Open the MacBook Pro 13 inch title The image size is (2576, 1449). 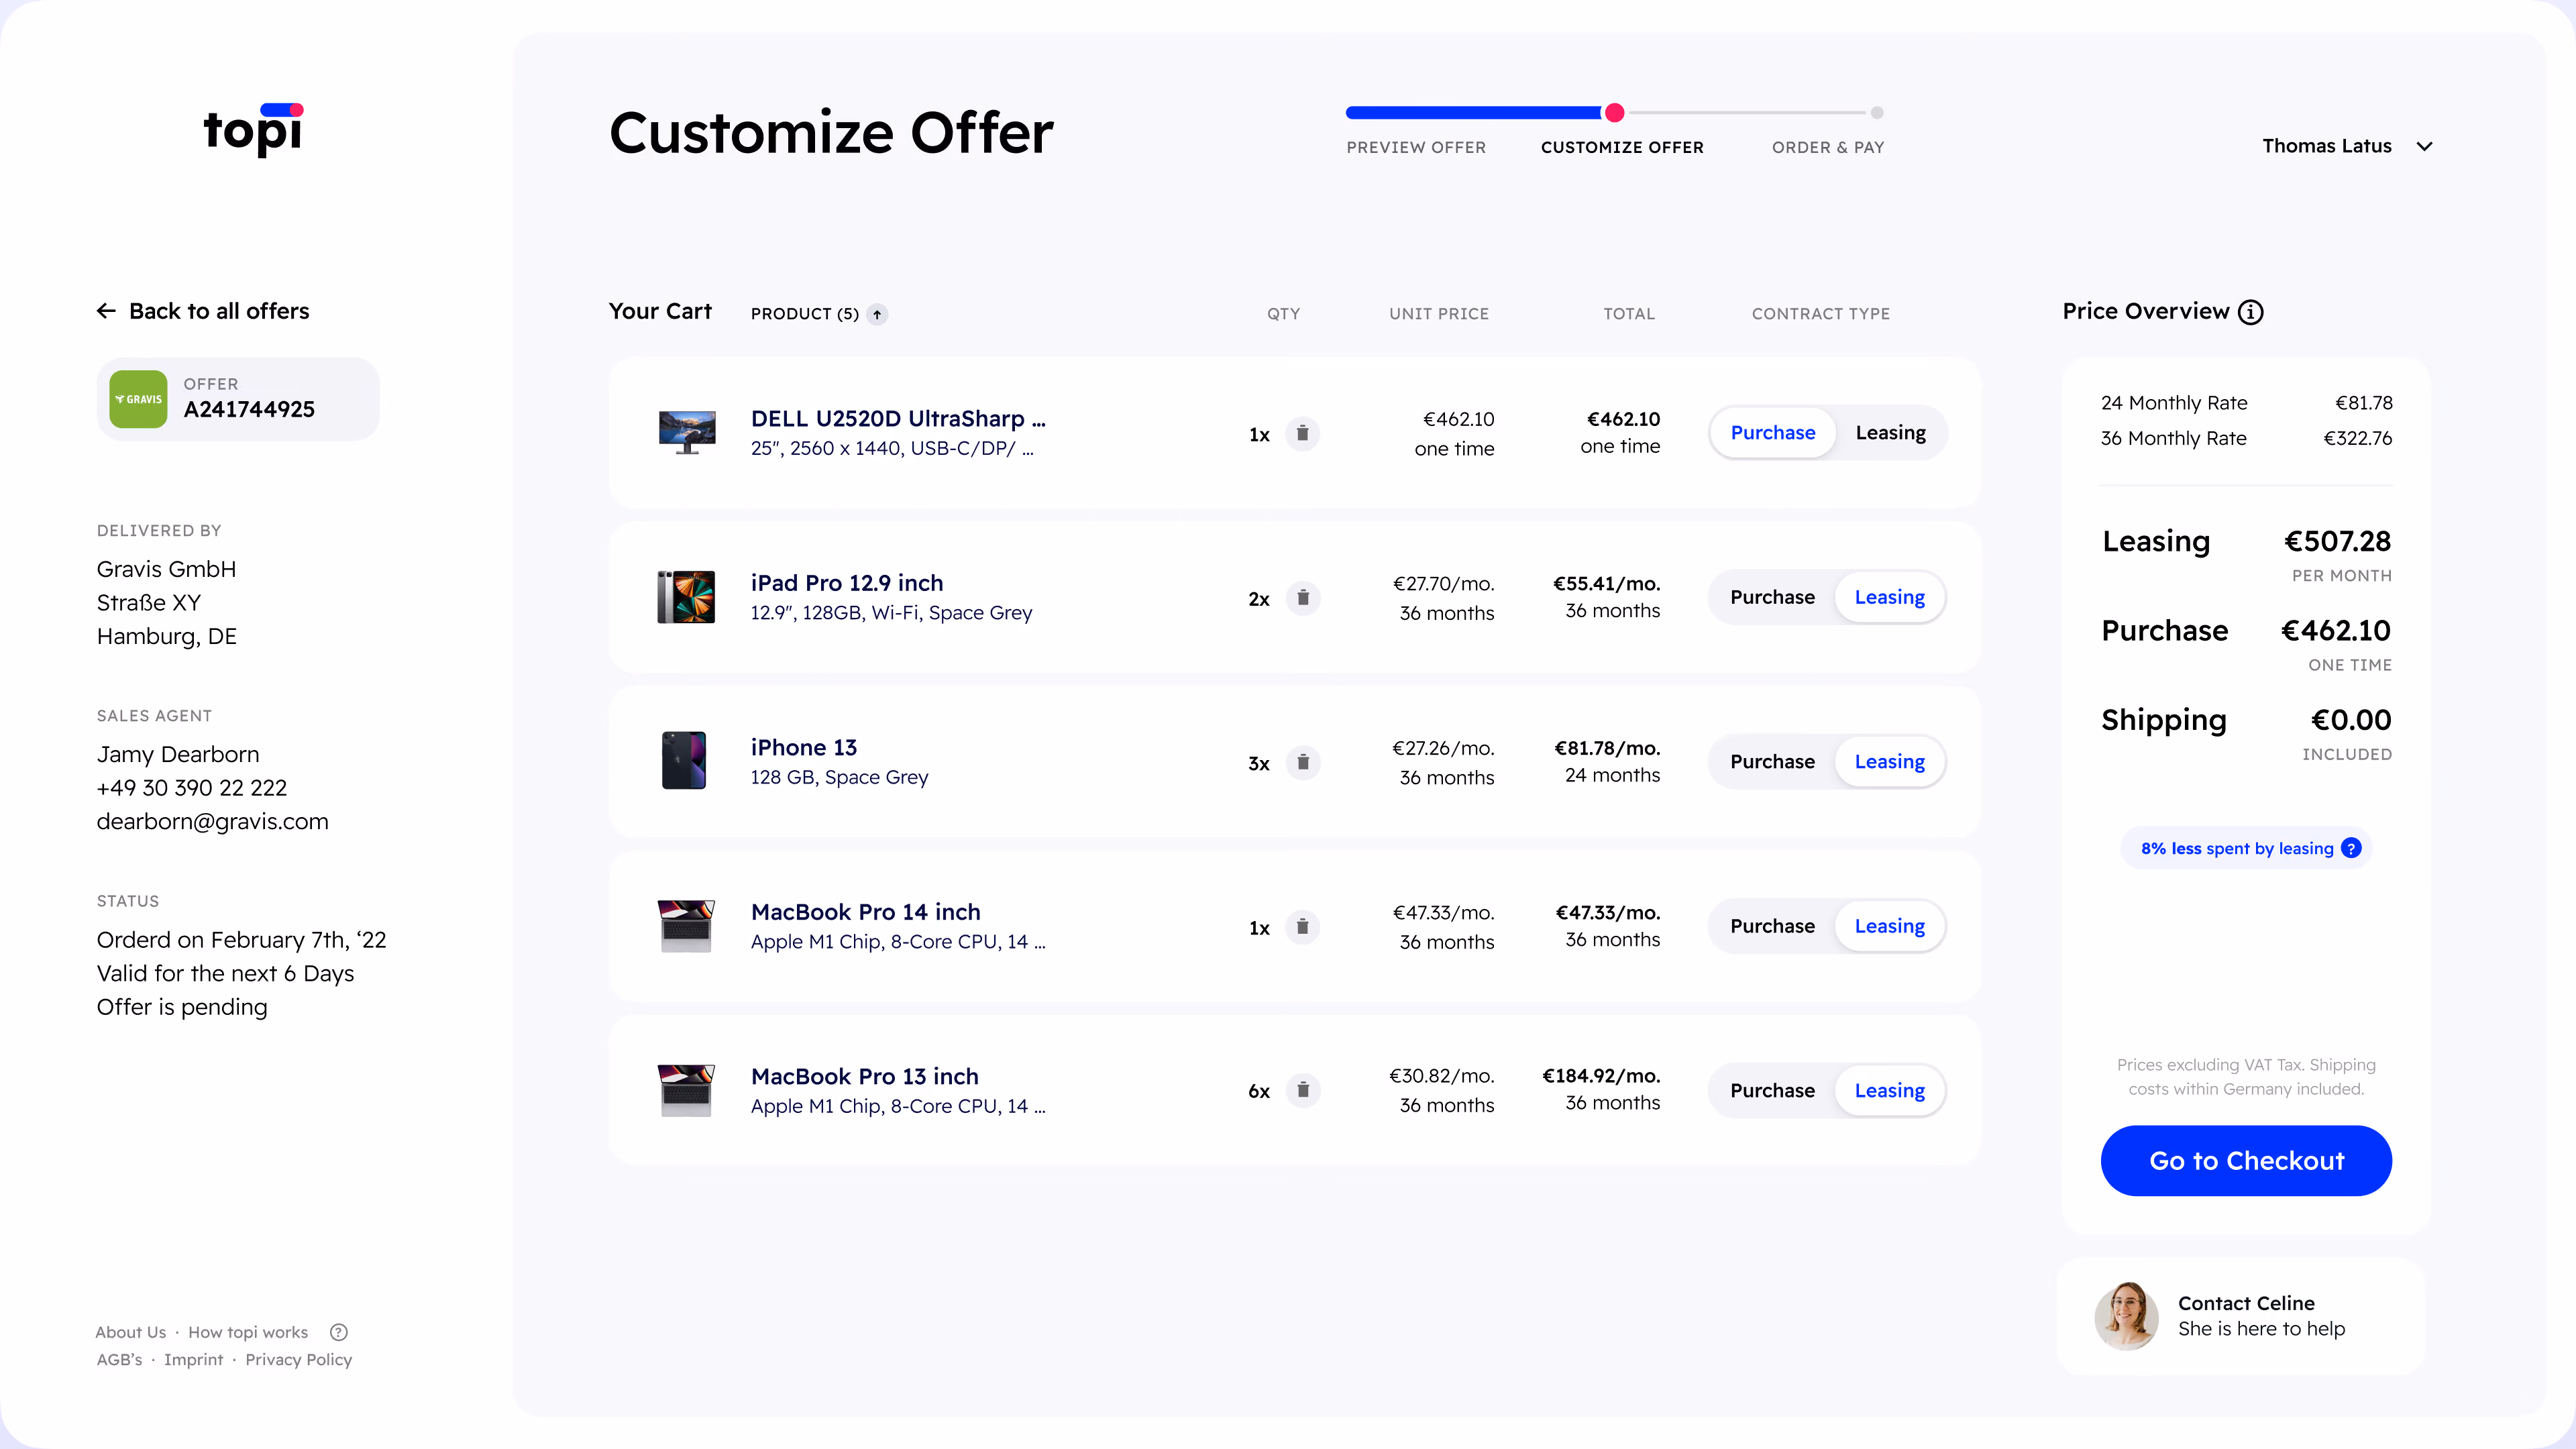(x=865, y=1077)
